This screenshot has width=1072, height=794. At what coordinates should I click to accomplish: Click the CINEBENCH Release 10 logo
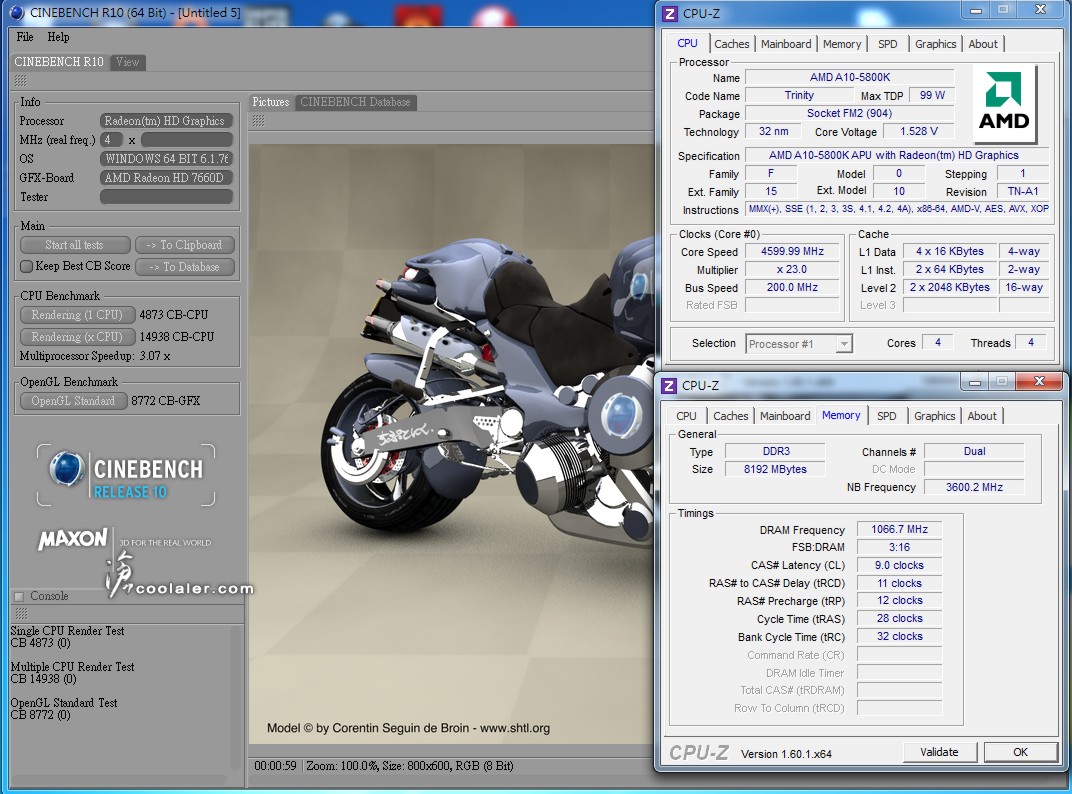pos(126,475)
